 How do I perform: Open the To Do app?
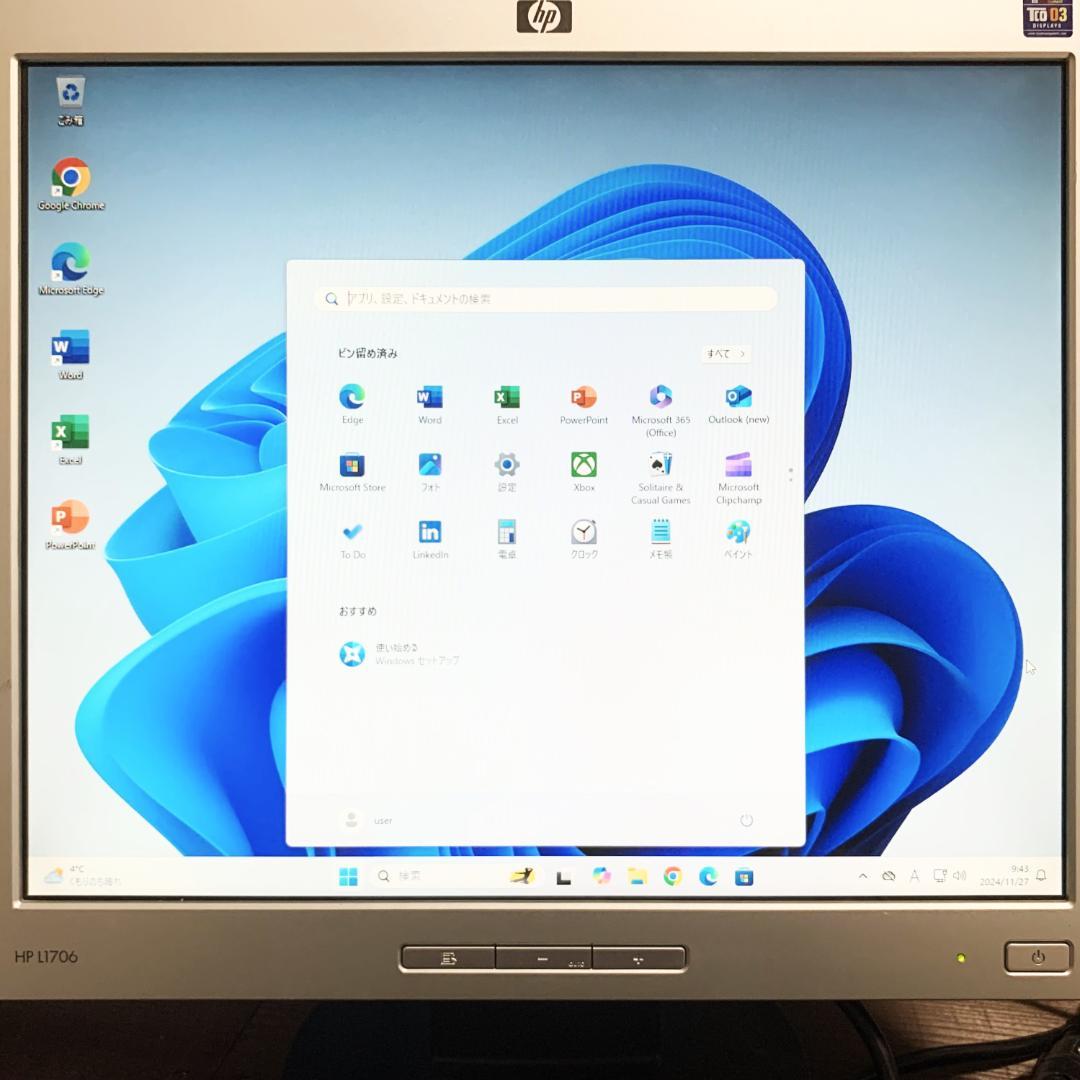pyautogui.click(x=352, y=539)
